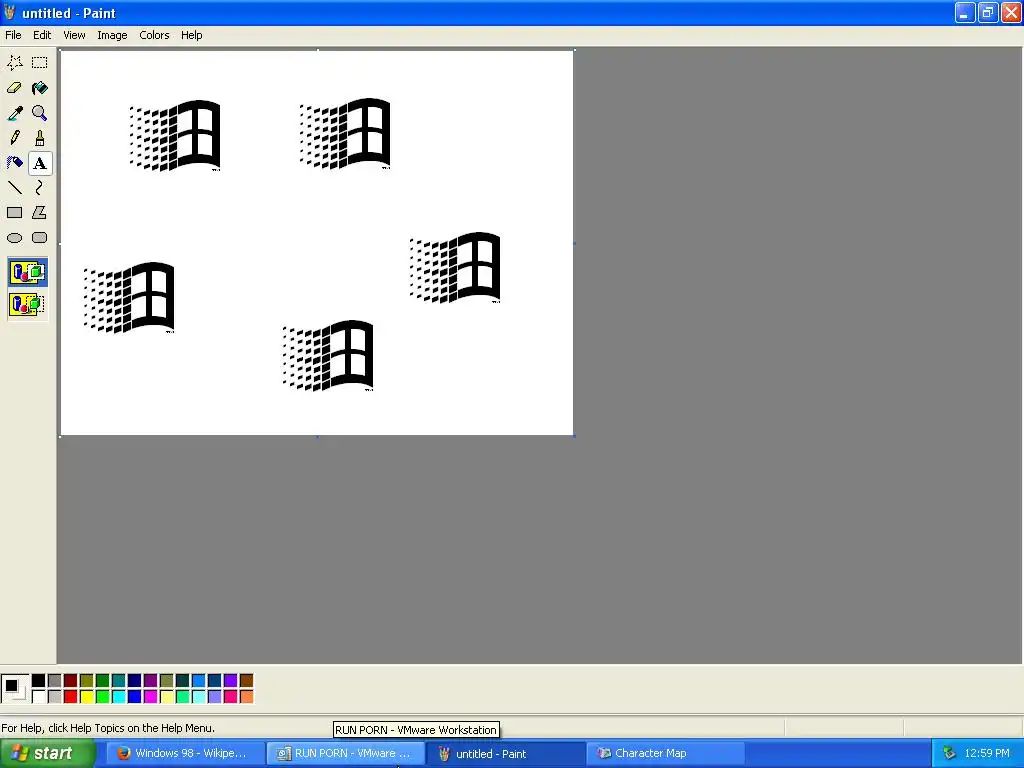Activate the Airbrush spray tool
Screen dimensions: 1024x768
pos(14,163)
